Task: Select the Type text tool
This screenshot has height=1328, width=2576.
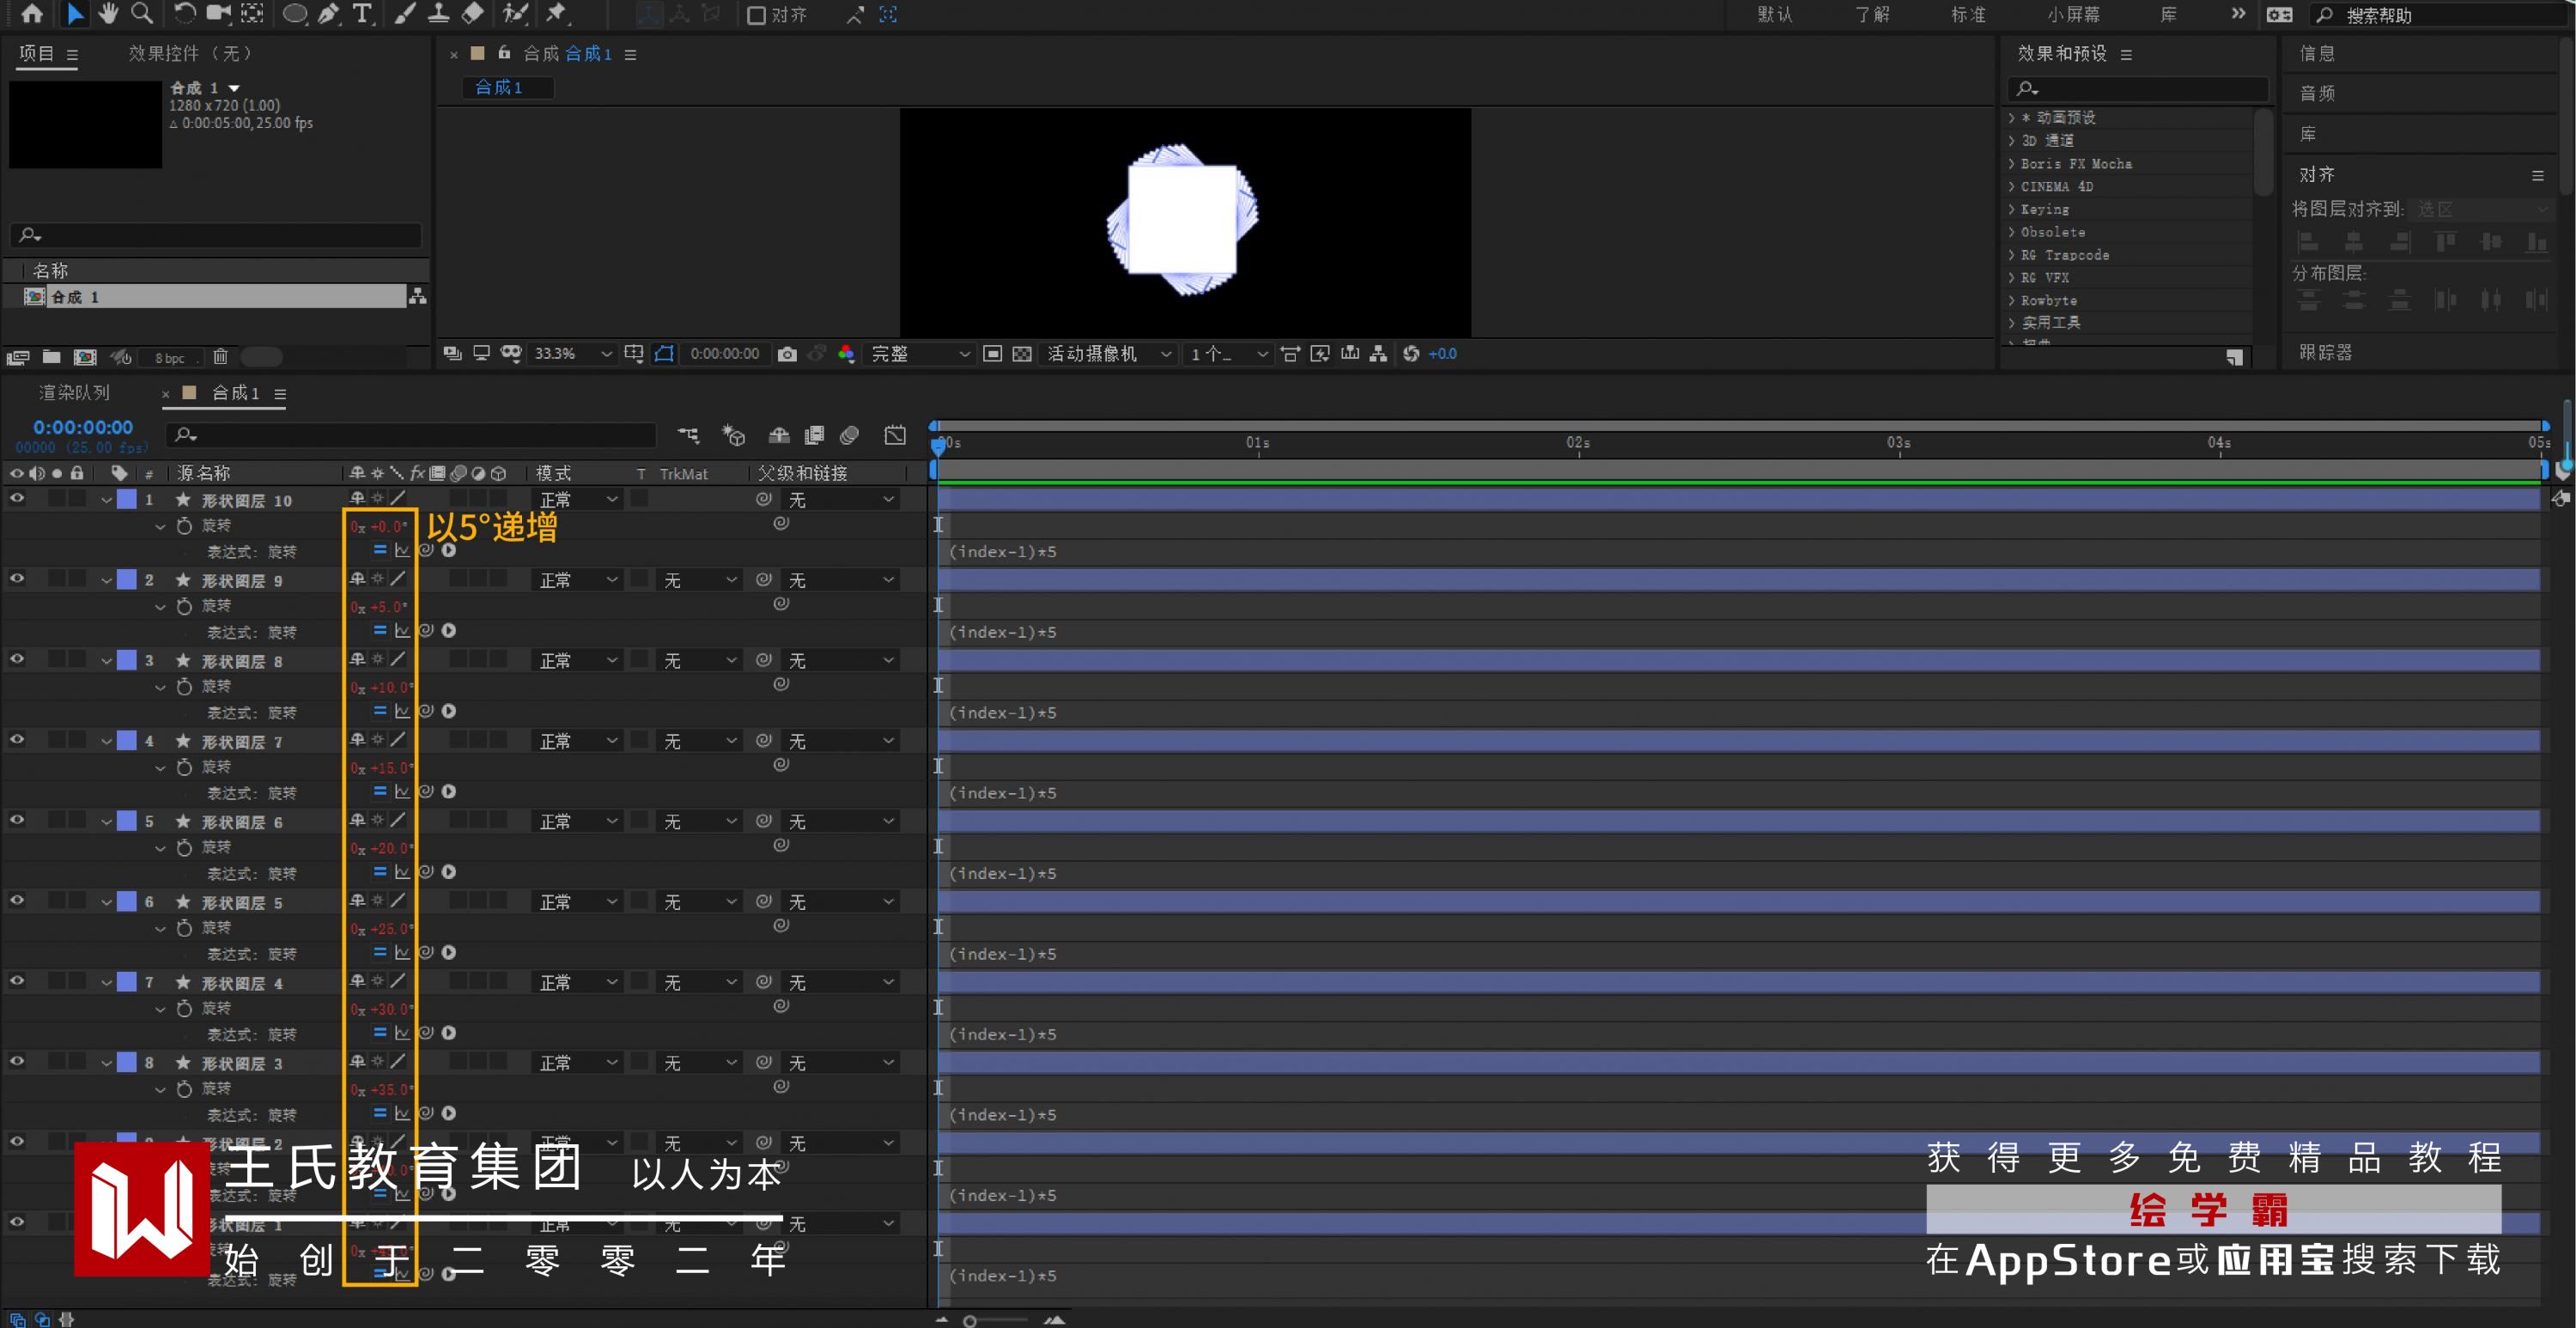Action: pyautogui.click(x=362, y=14)
